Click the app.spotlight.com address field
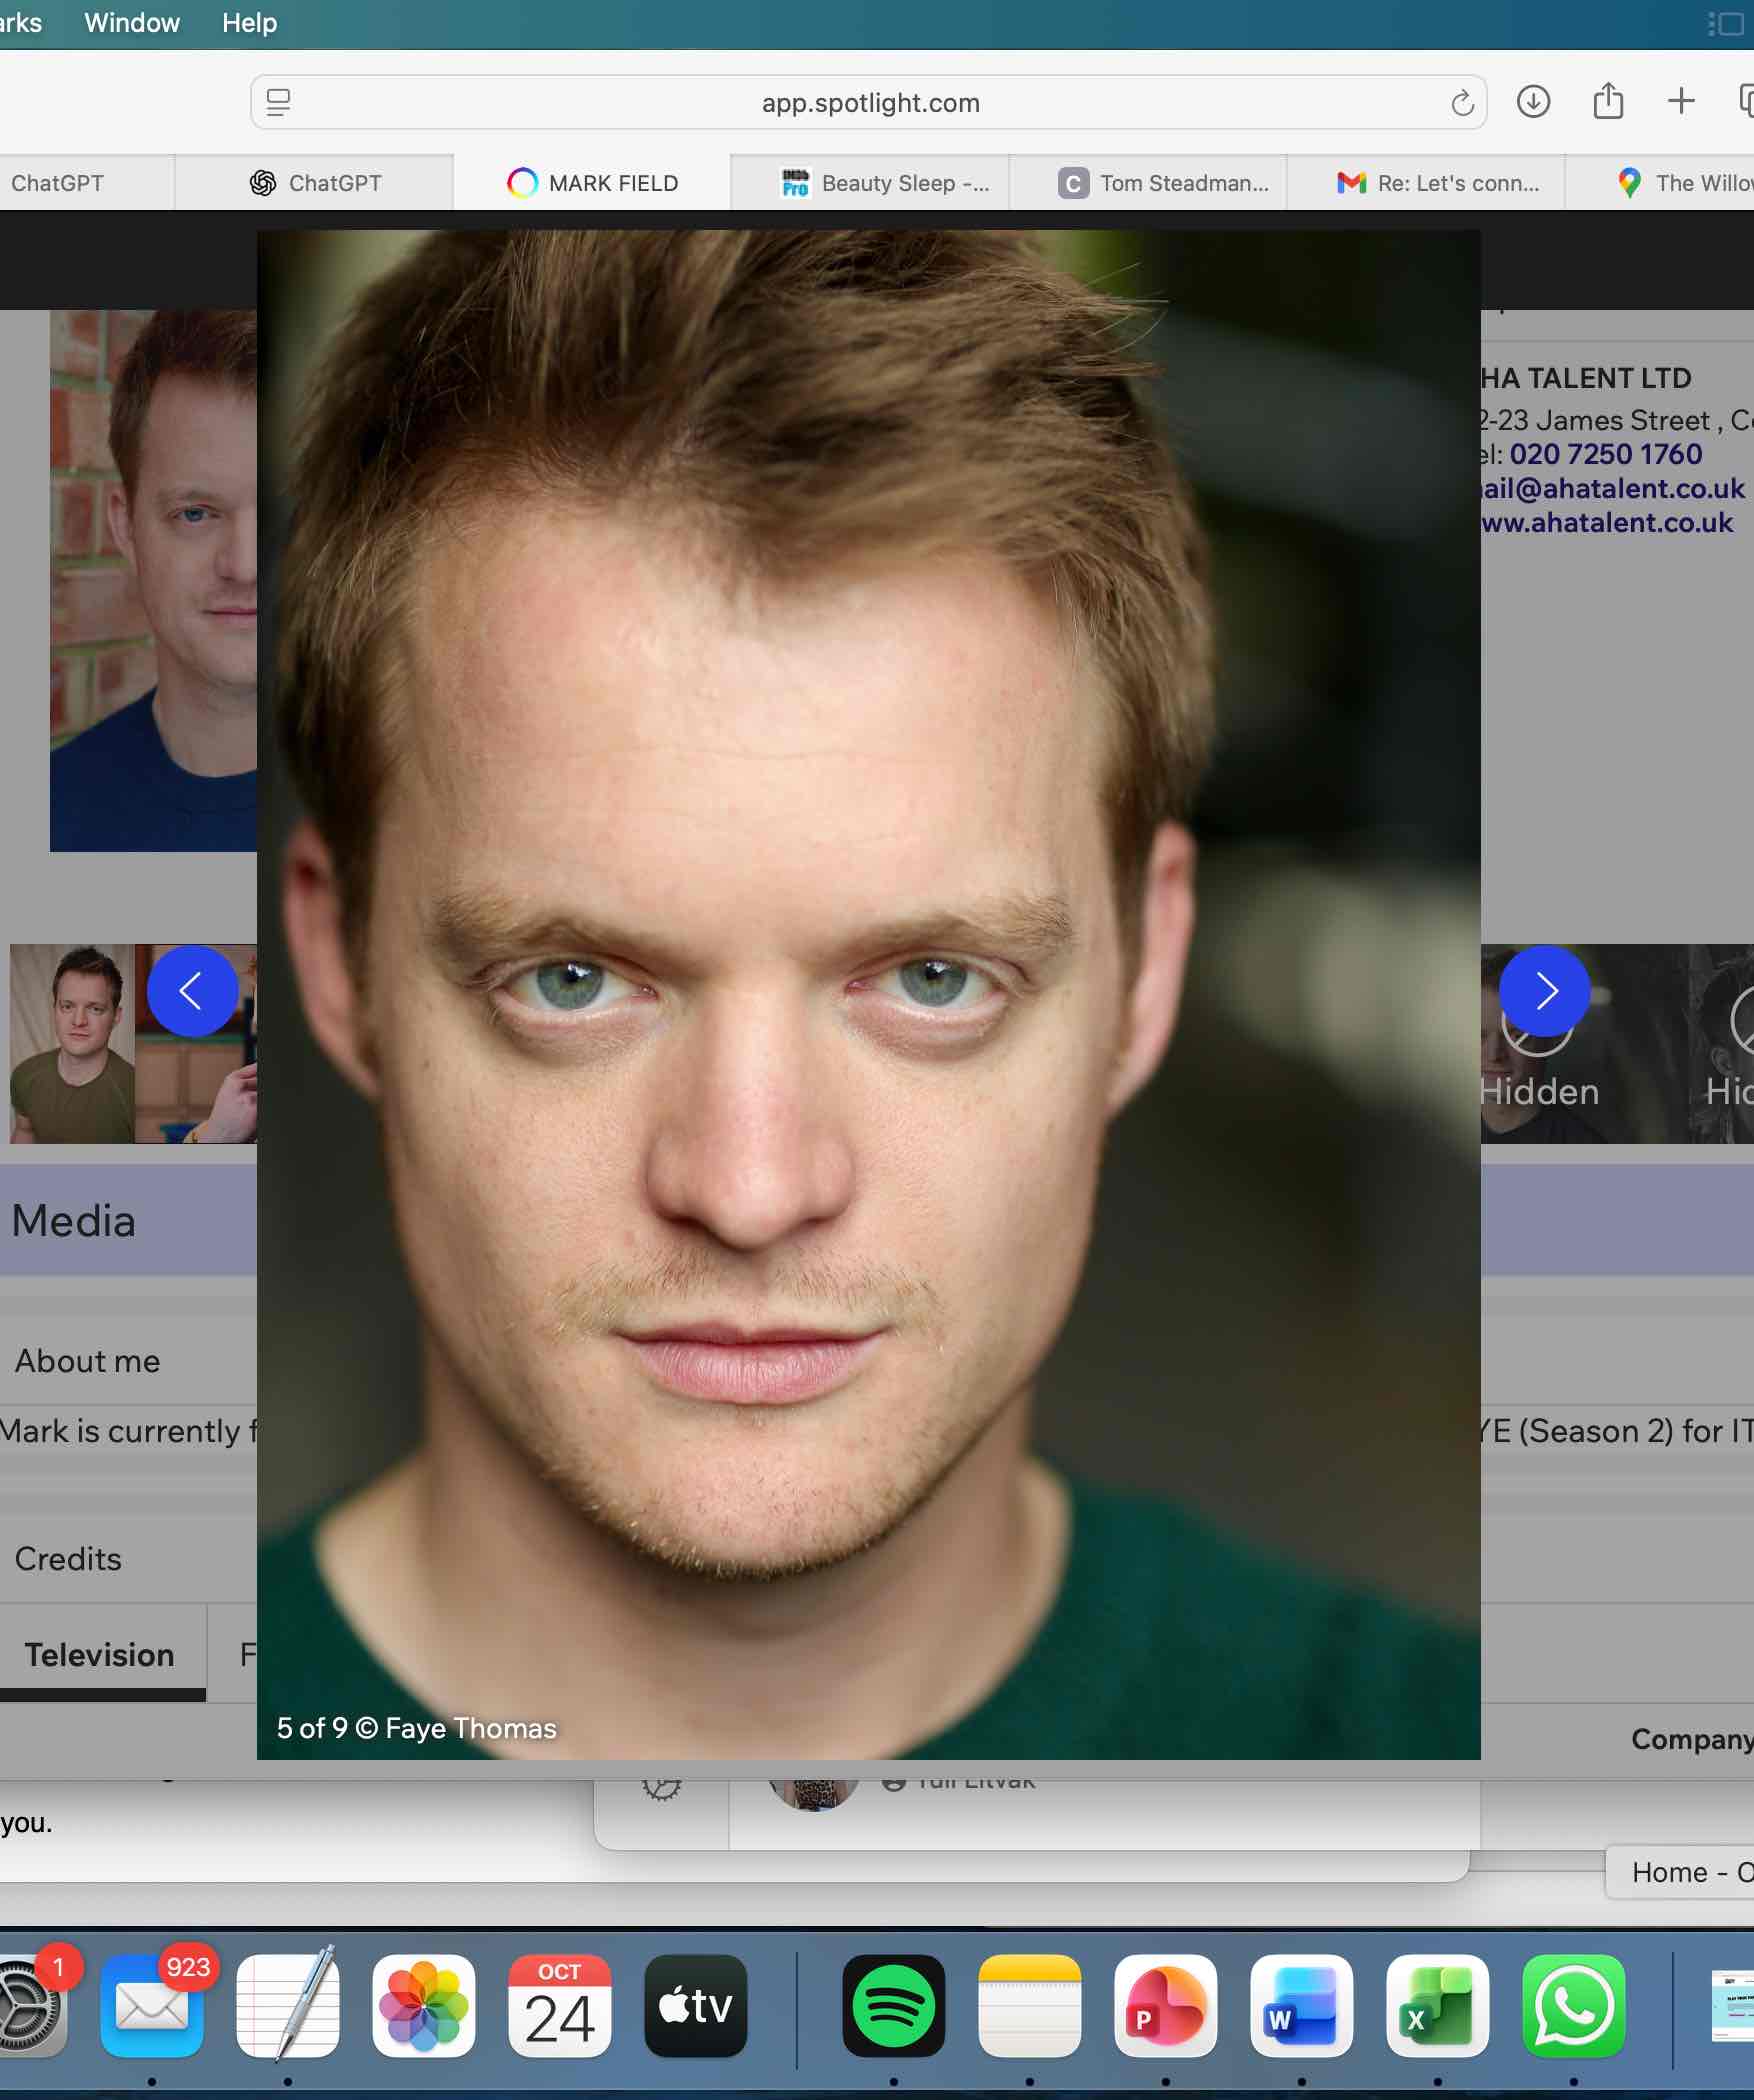This screenshot has width=1754, height=2100. (x=870, y=103)
